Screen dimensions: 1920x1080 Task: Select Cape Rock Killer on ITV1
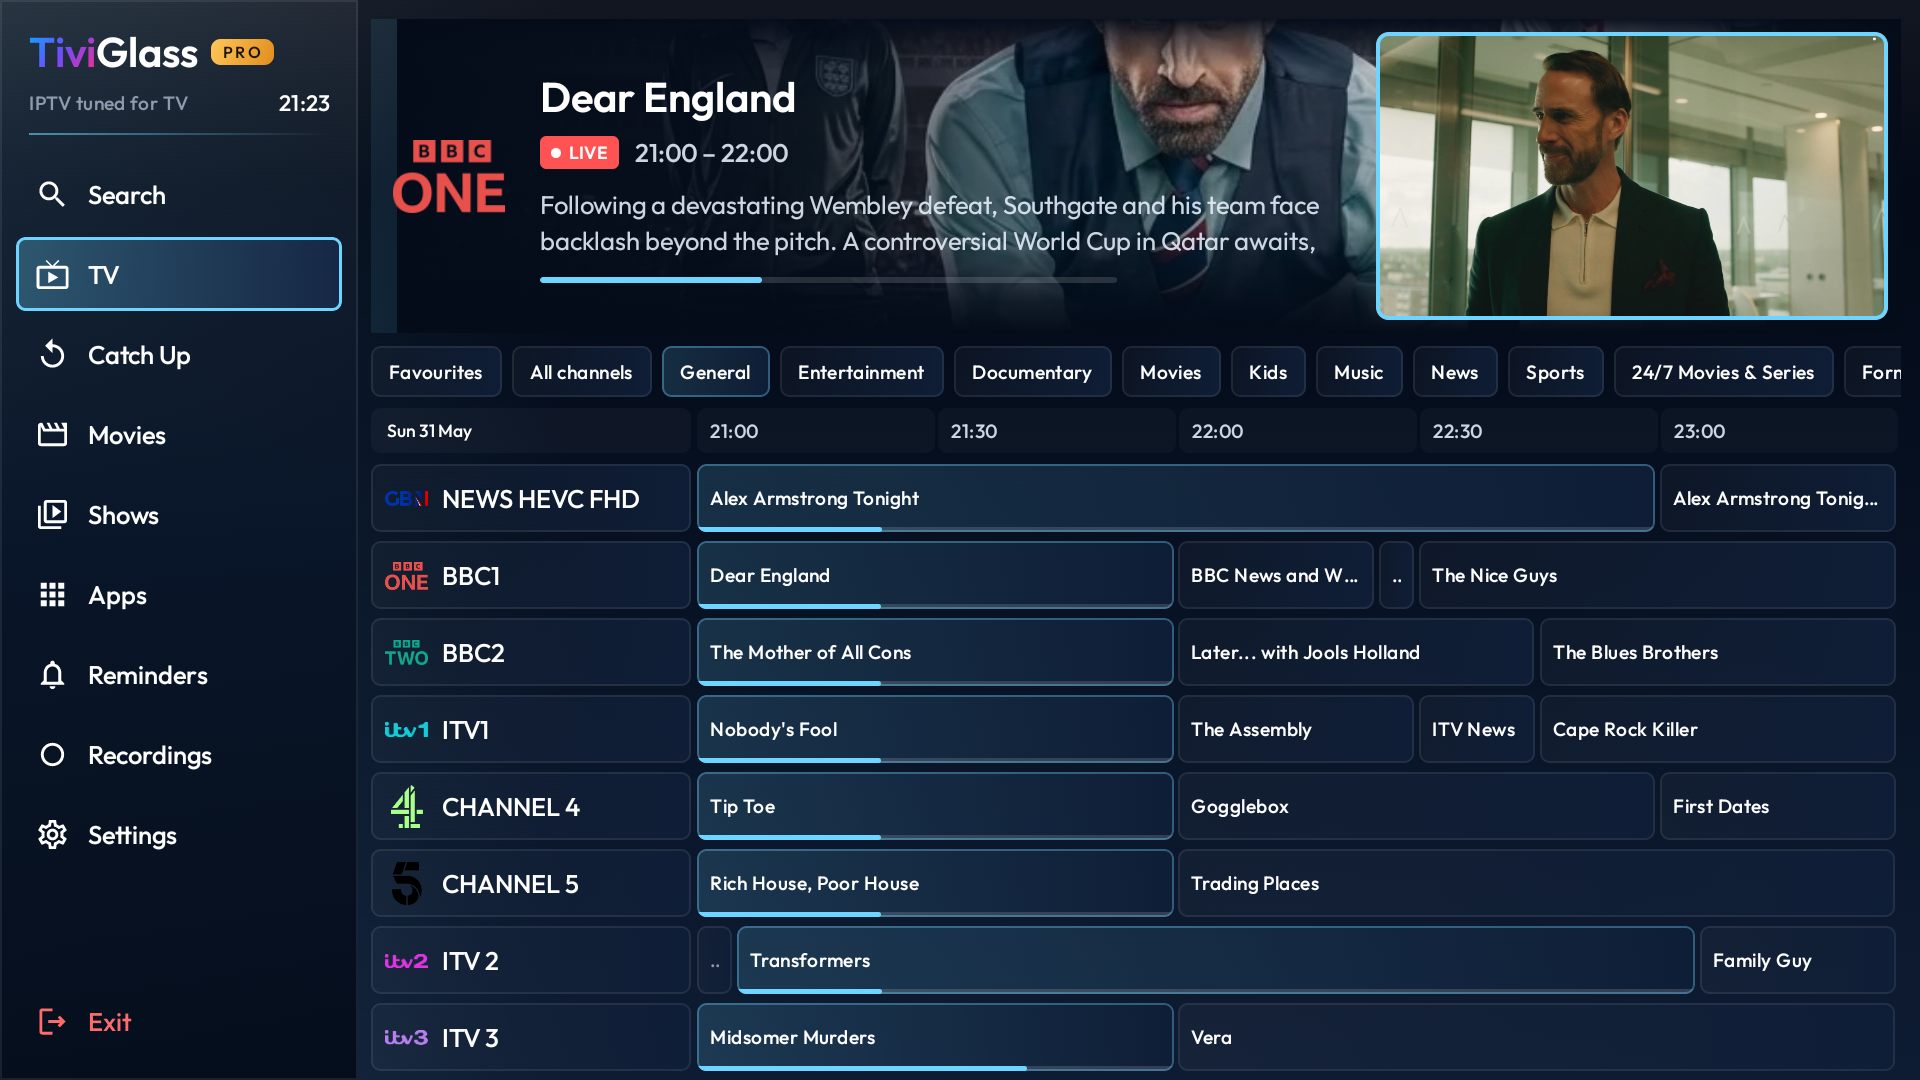(x=1718, y=729)
